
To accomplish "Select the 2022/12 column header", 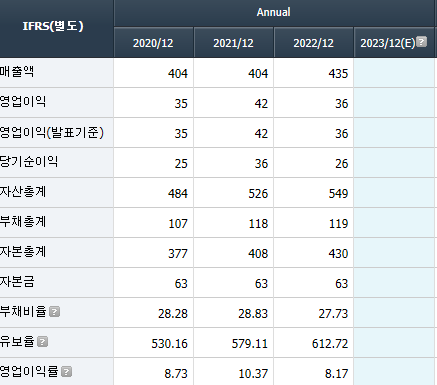I will tap(314, 43).
